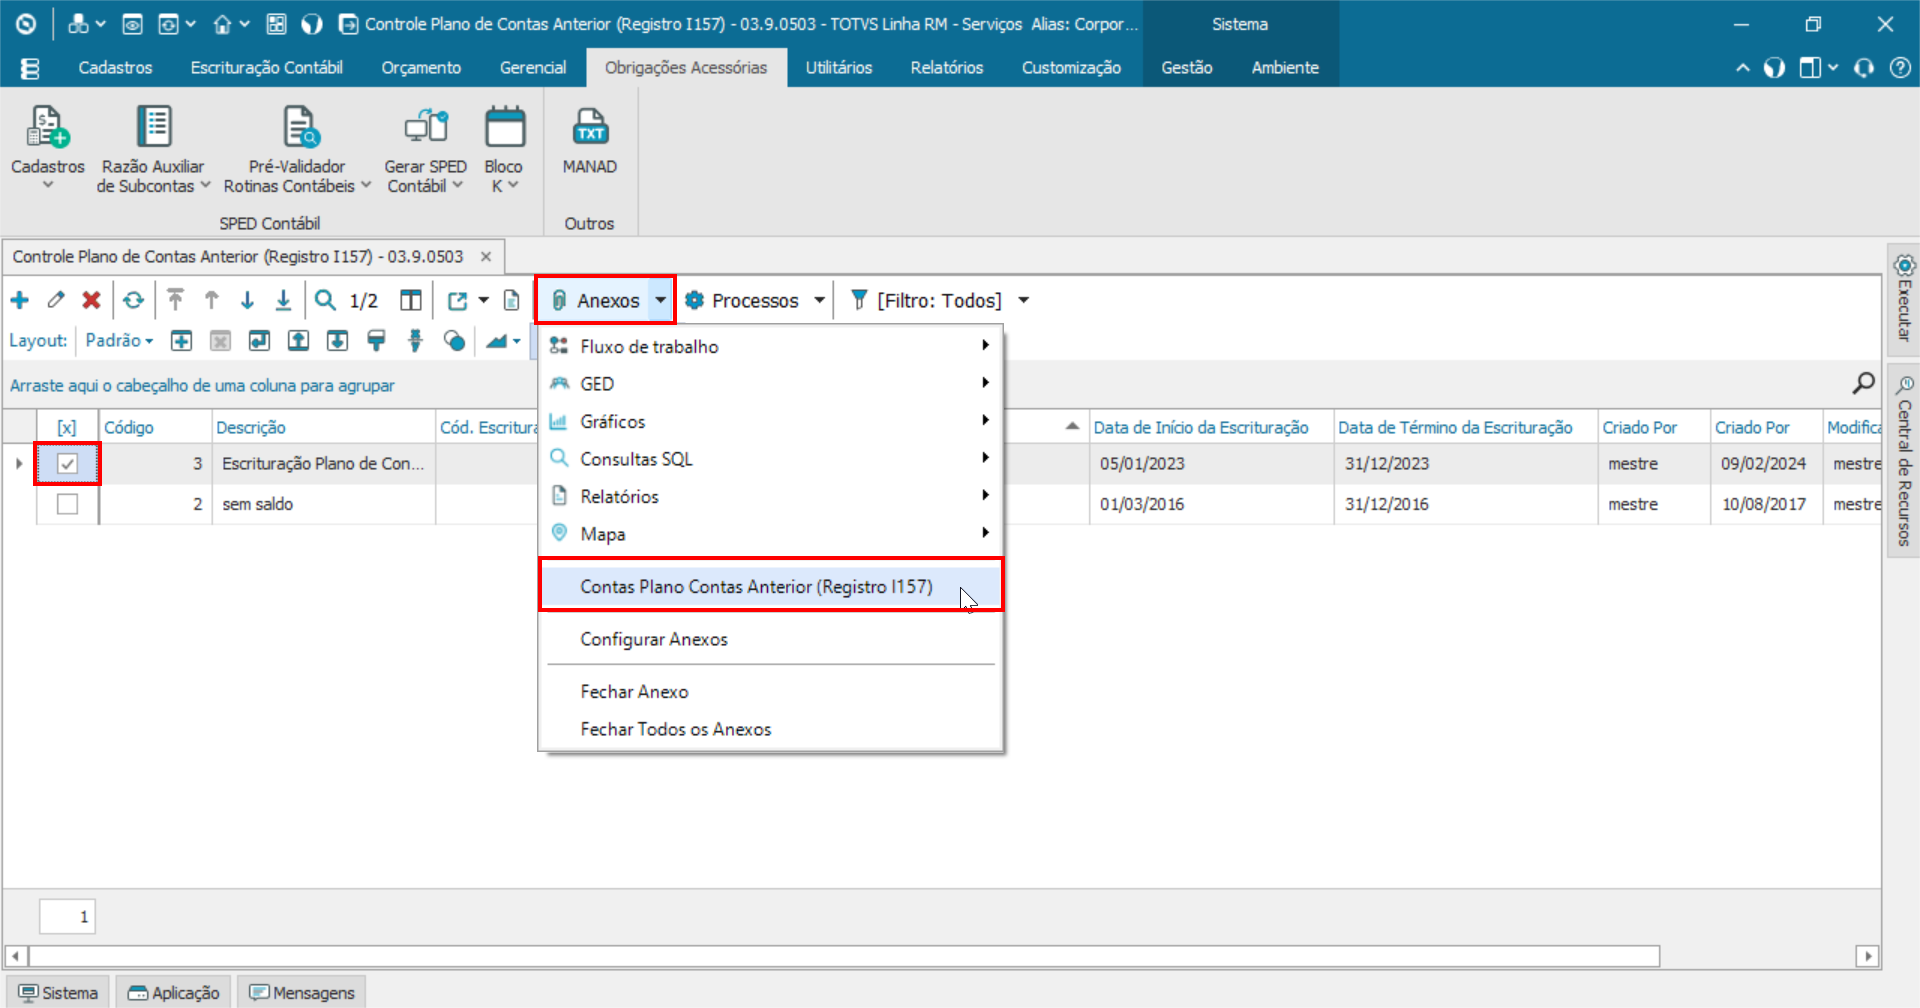Go to previous record arrow
The image size is (1920, 1008).
(211, 300)
